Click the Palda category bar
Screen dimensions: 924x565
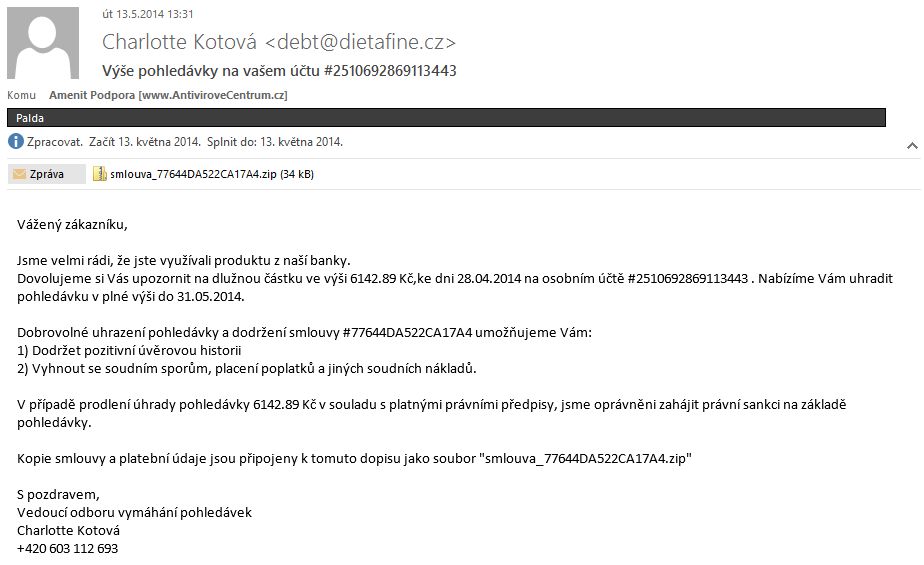point(446,118)
